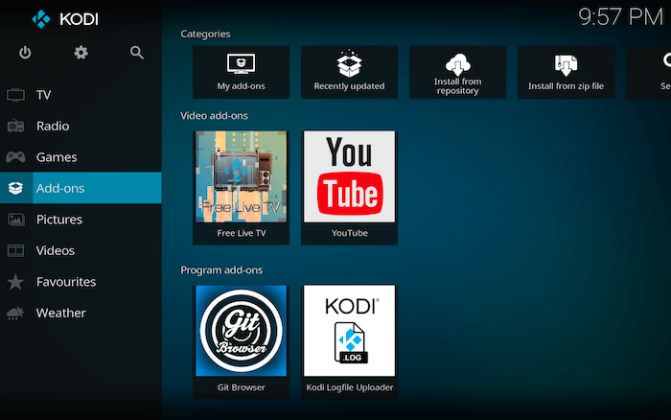Viewport: 671px width, 420px height.
Task: Open the Games section
Action: (x=80, y=157)
